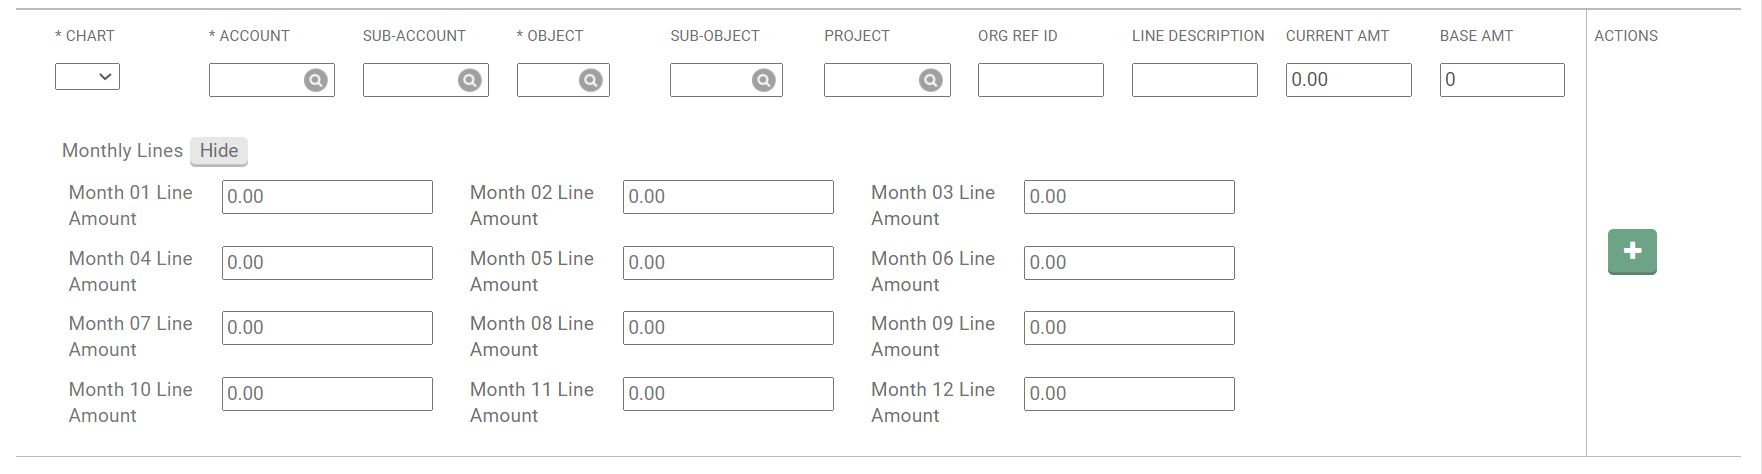Screen dimensions: 1762x474
Task: Select the Month 06 Line Amount field
Action: 1129,263
